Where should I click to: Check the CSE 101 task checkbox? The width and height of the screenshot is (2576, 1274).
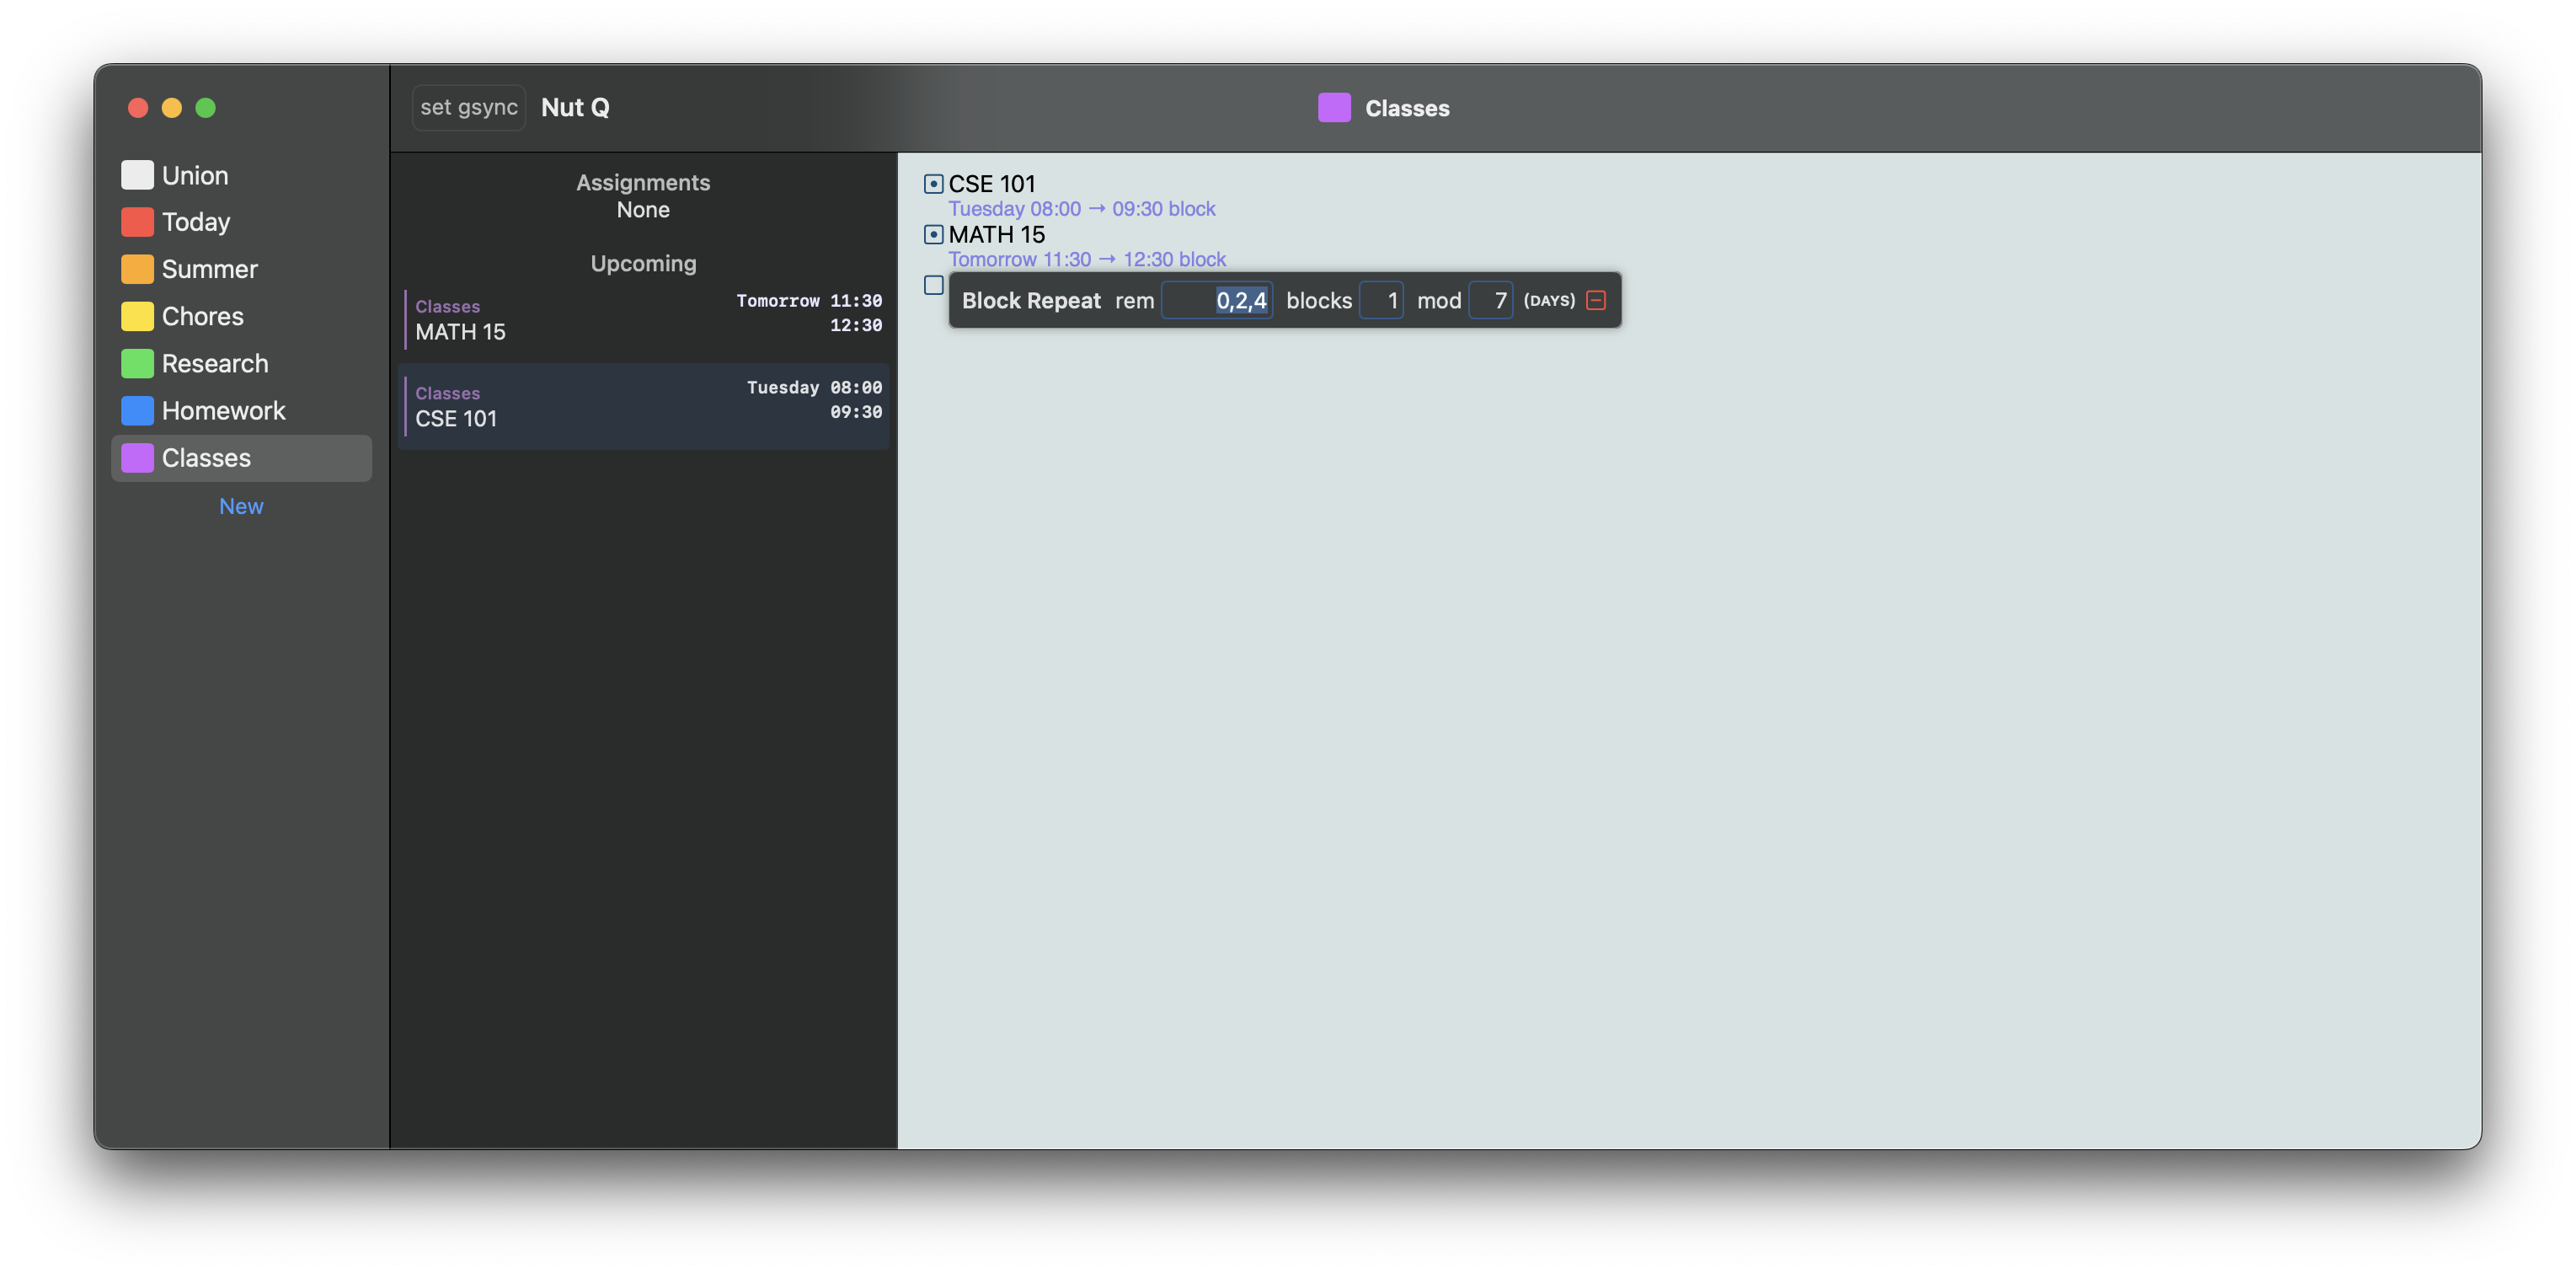coord(932,183)
